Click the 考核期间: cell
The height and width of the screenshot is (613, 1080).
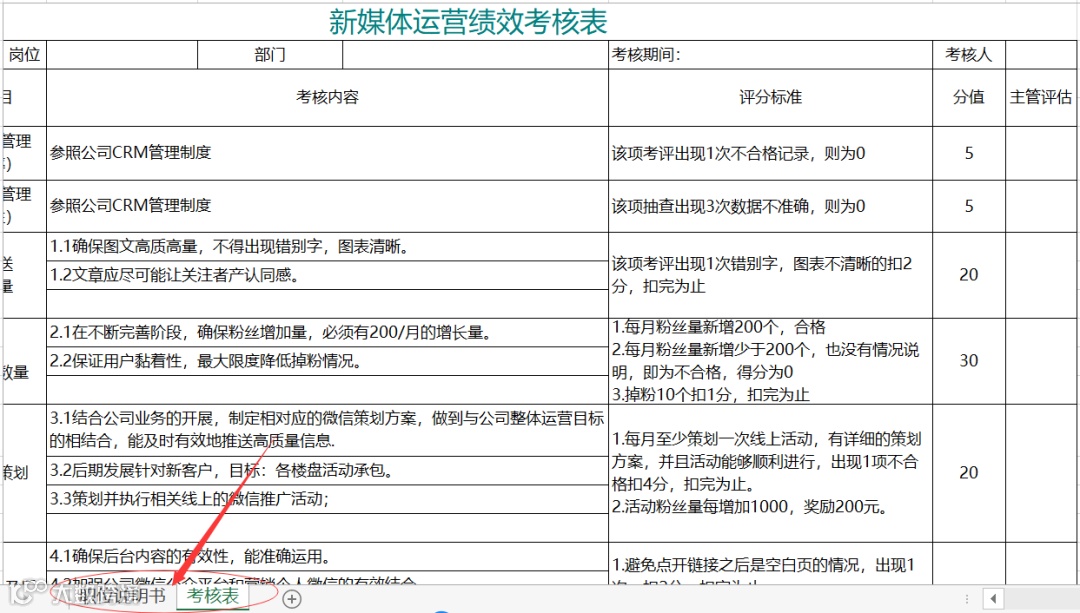(770, 55)
